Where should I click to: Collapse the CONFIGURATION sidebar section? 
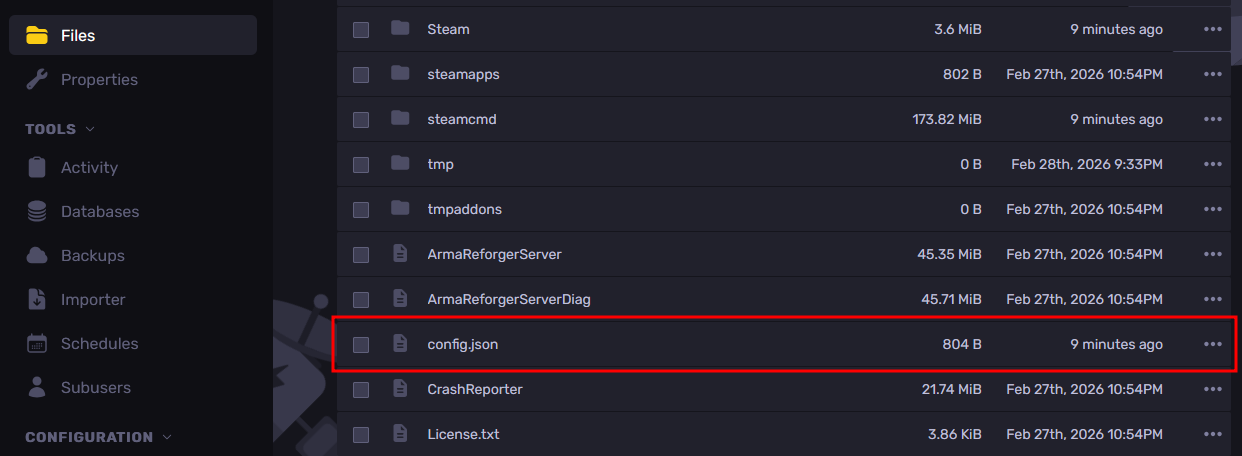pyautogui.click(x=167, y=437)
